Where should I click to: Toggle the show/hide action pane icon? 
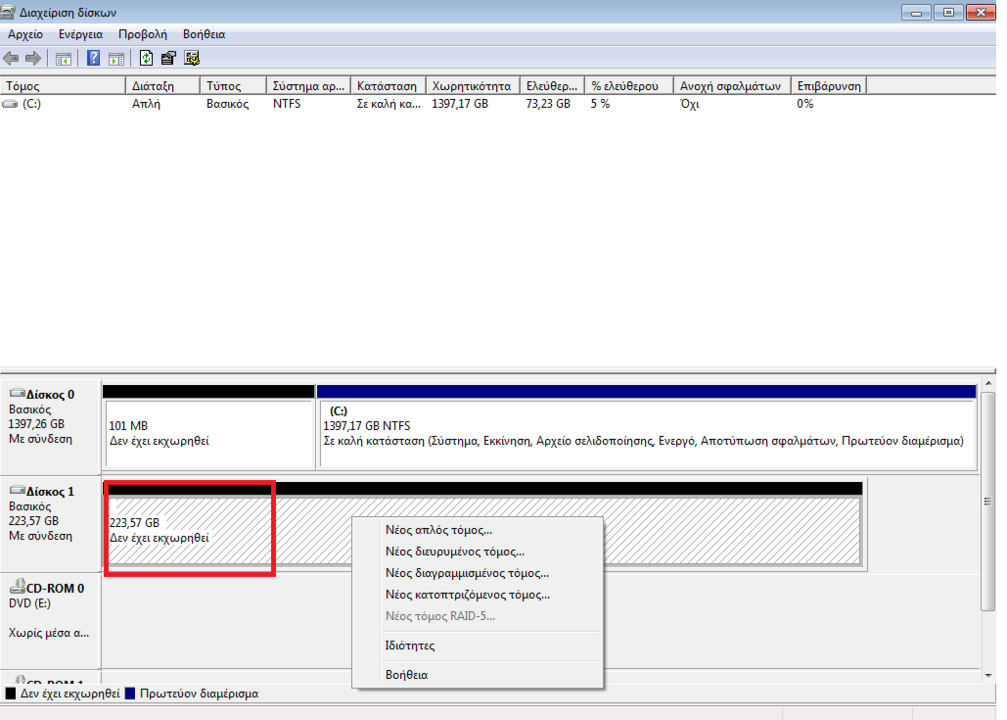pyautogui.click(x=116, y=59)
